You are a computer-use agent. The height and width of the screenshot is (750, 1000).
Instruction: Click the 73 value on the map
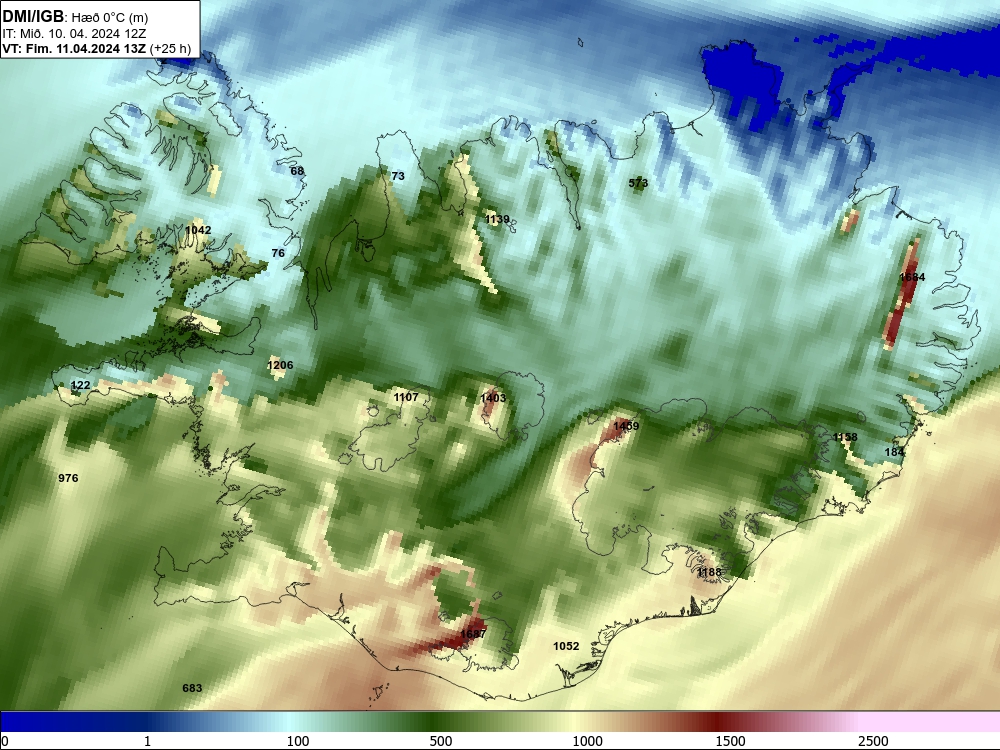[x=398, y=176]
